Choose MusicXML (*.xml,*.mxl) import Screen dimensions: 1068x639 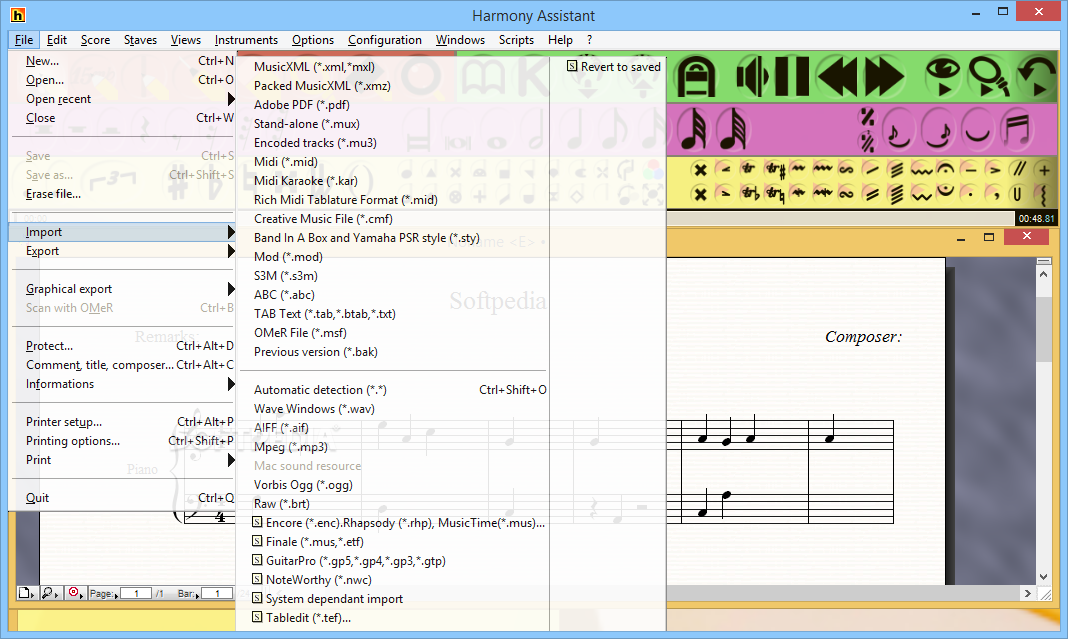pyautogui.click(x=314, y=67)
